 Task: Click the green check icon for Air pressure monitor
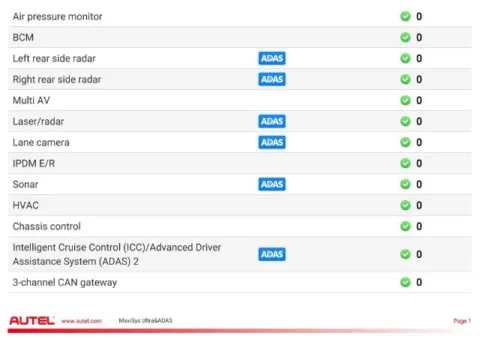405,16
